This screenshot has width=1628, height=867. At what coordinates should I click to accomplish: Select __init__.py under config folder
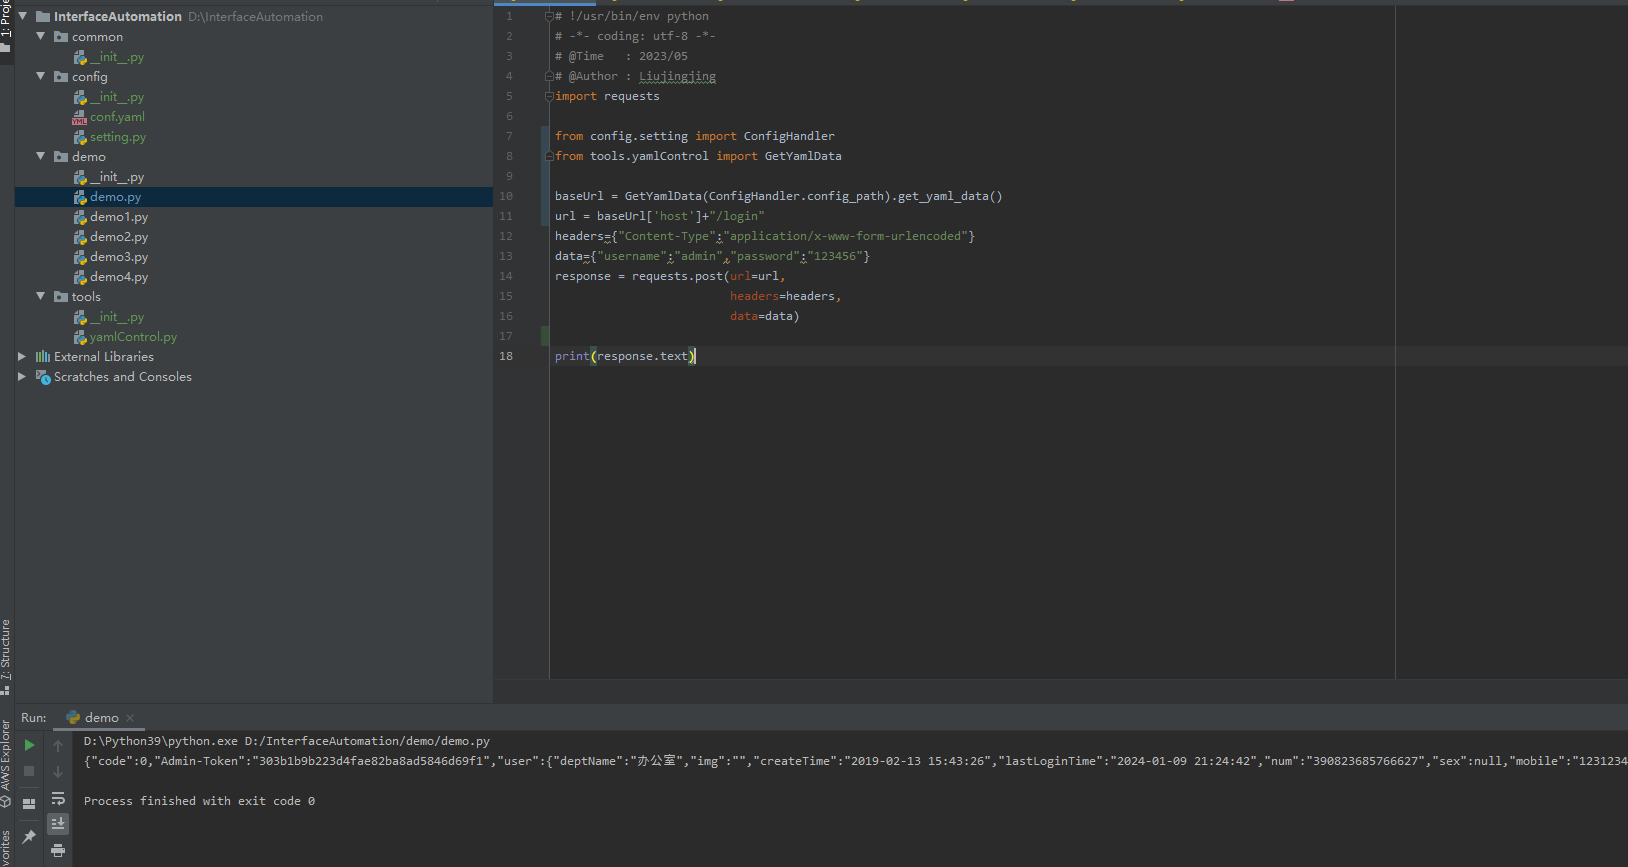click(117, 97)
